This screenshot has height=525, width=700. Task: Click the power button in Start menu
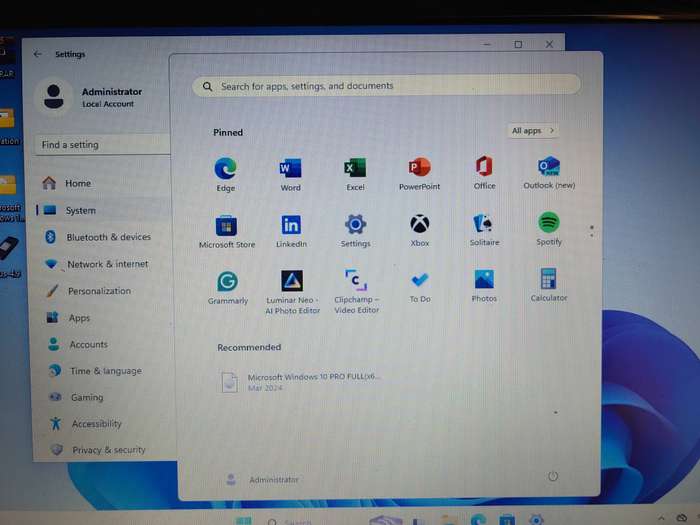point(553,476)
